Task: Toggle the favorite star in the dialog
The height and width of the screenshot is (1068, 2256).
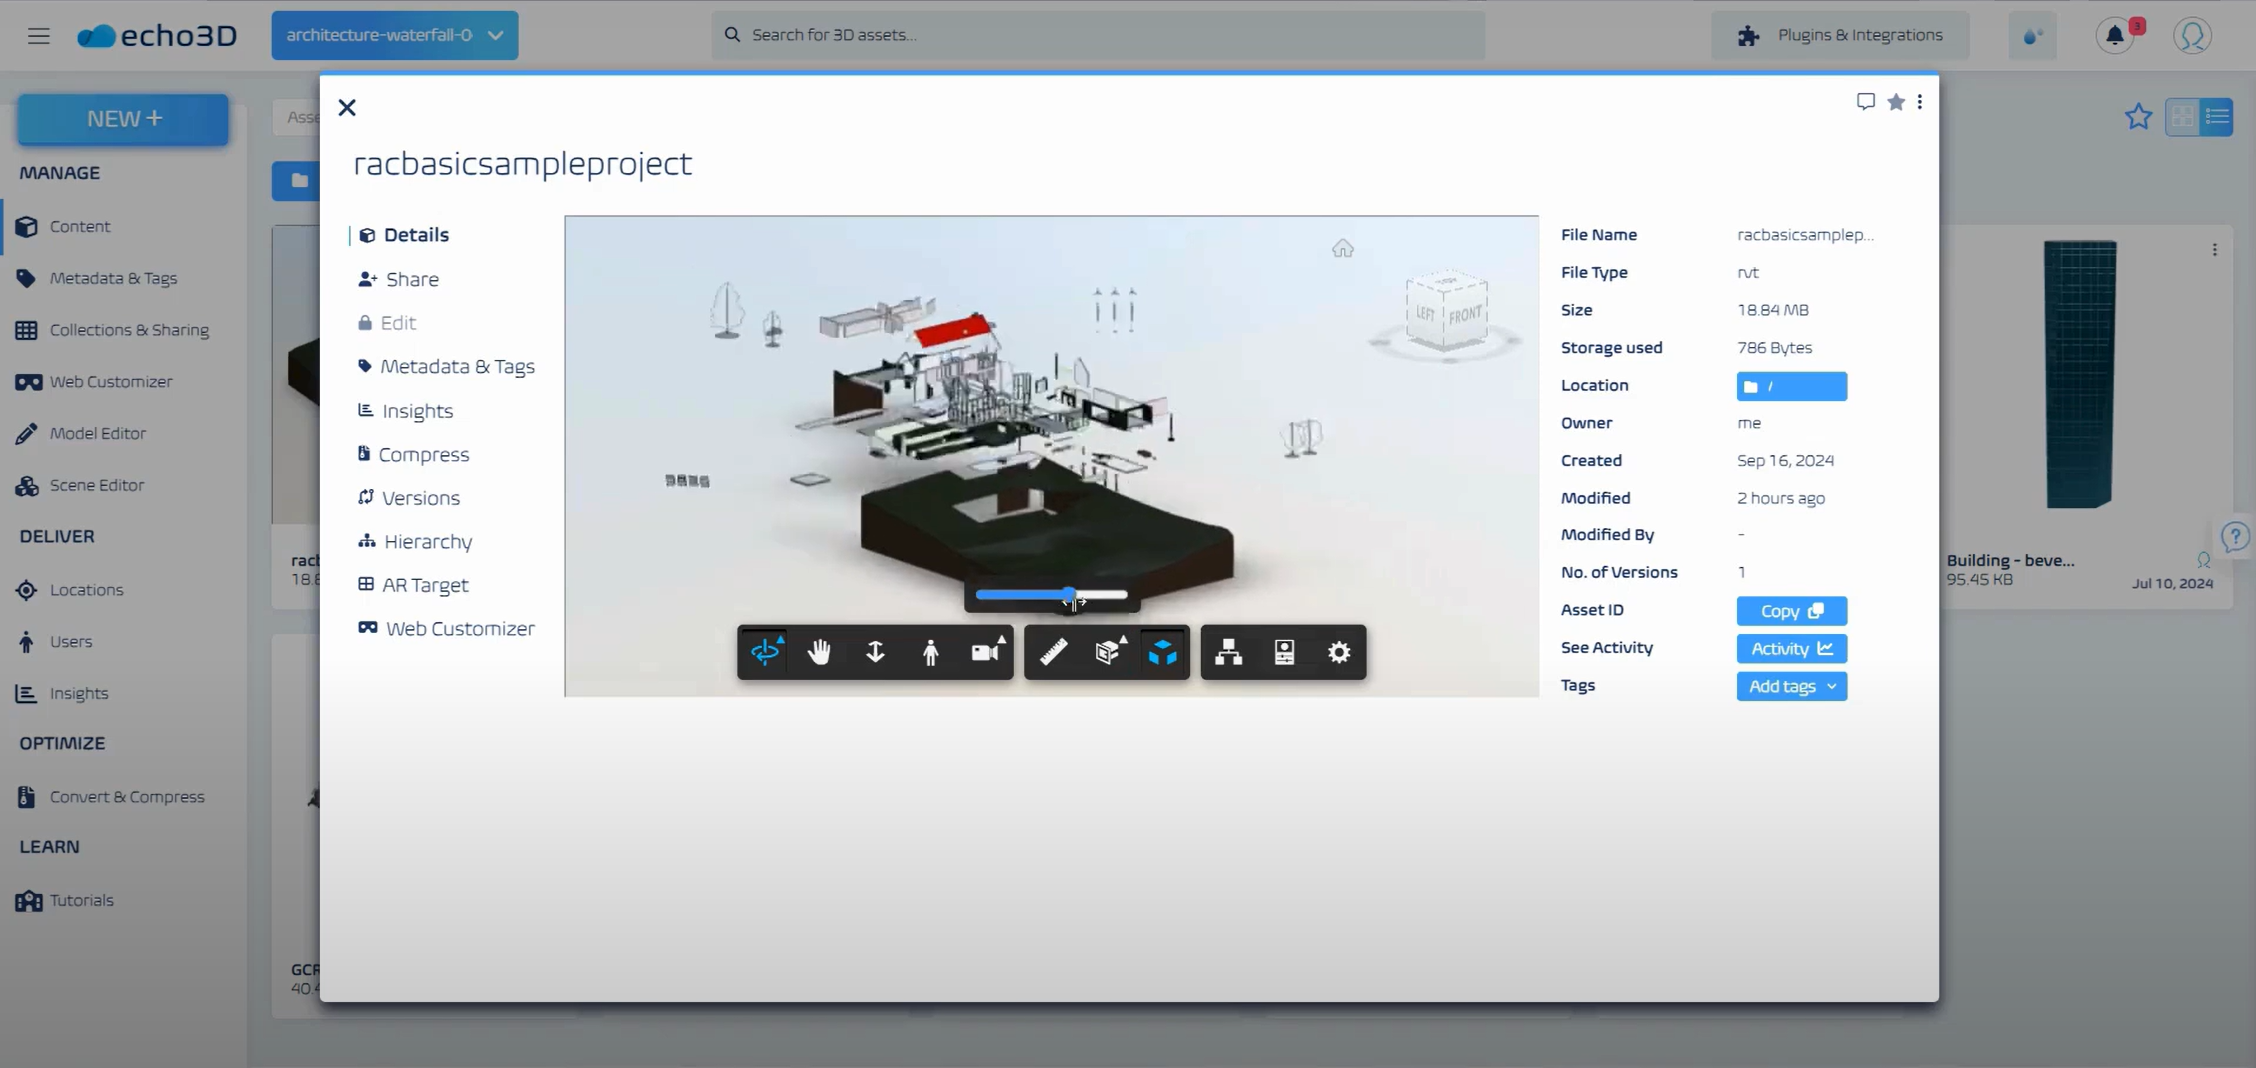Action: 1895,102
